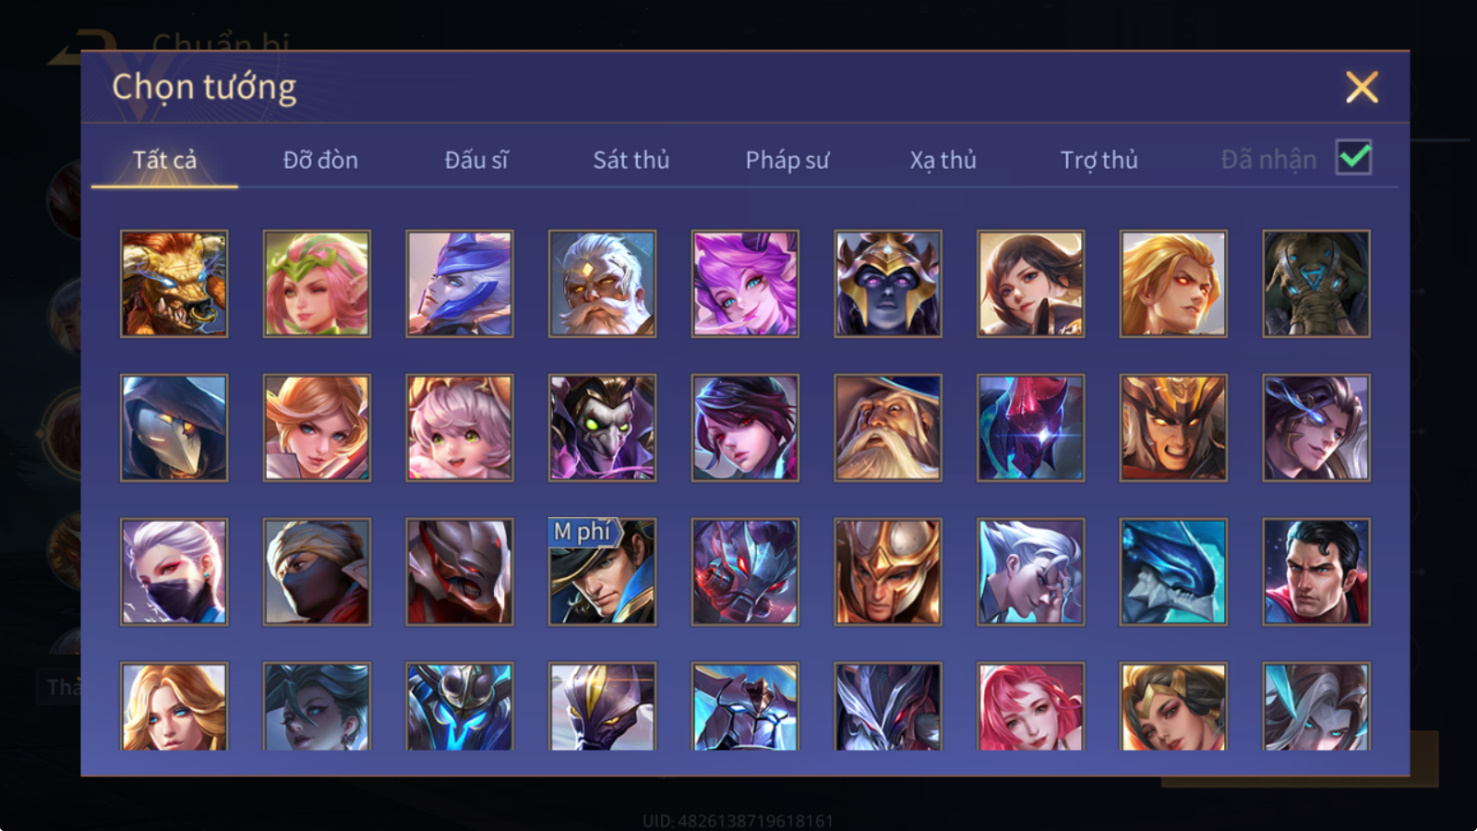The height and width of the screenshot is (831, 1477).
Task: Open the Sát thủ tab
Action: point(631,160)
